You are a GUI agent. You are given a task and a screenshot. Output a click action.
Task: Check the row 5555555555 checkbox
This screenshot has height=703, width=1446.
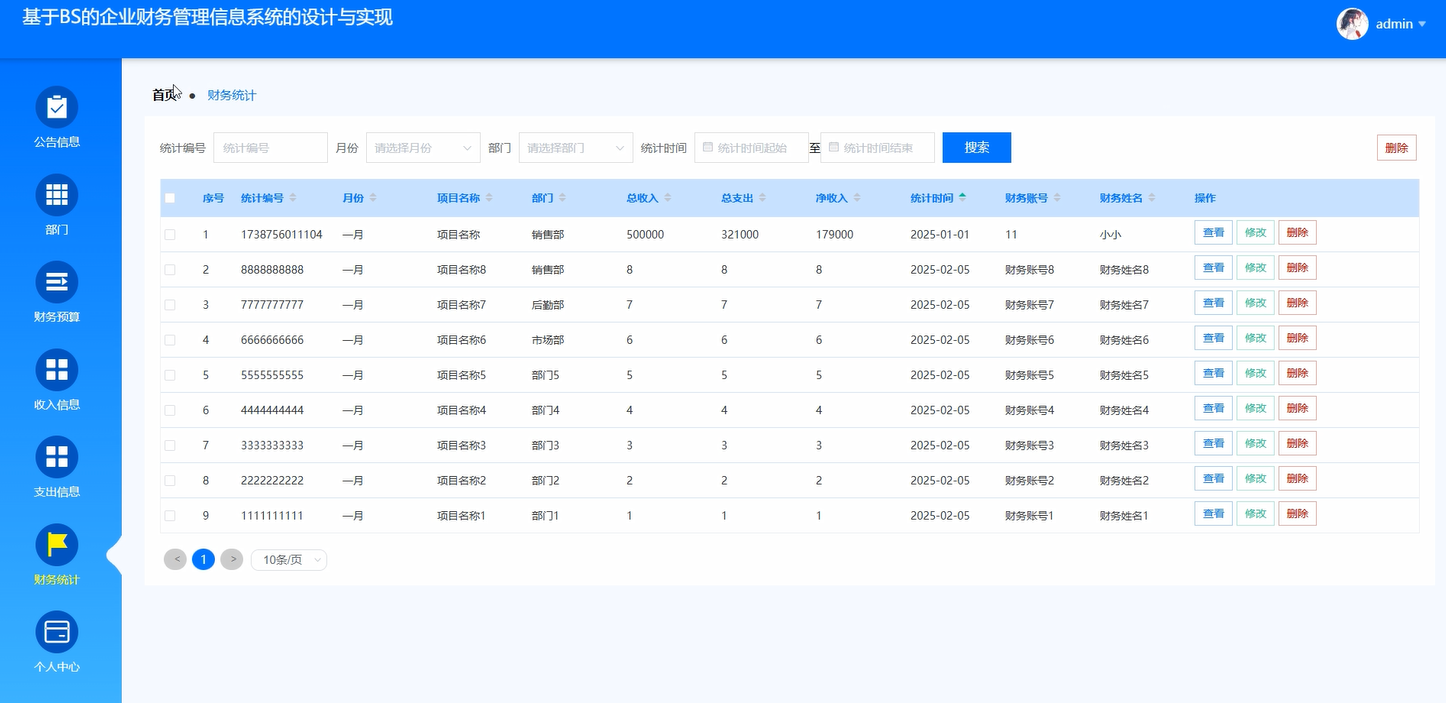tap(170, 375)
